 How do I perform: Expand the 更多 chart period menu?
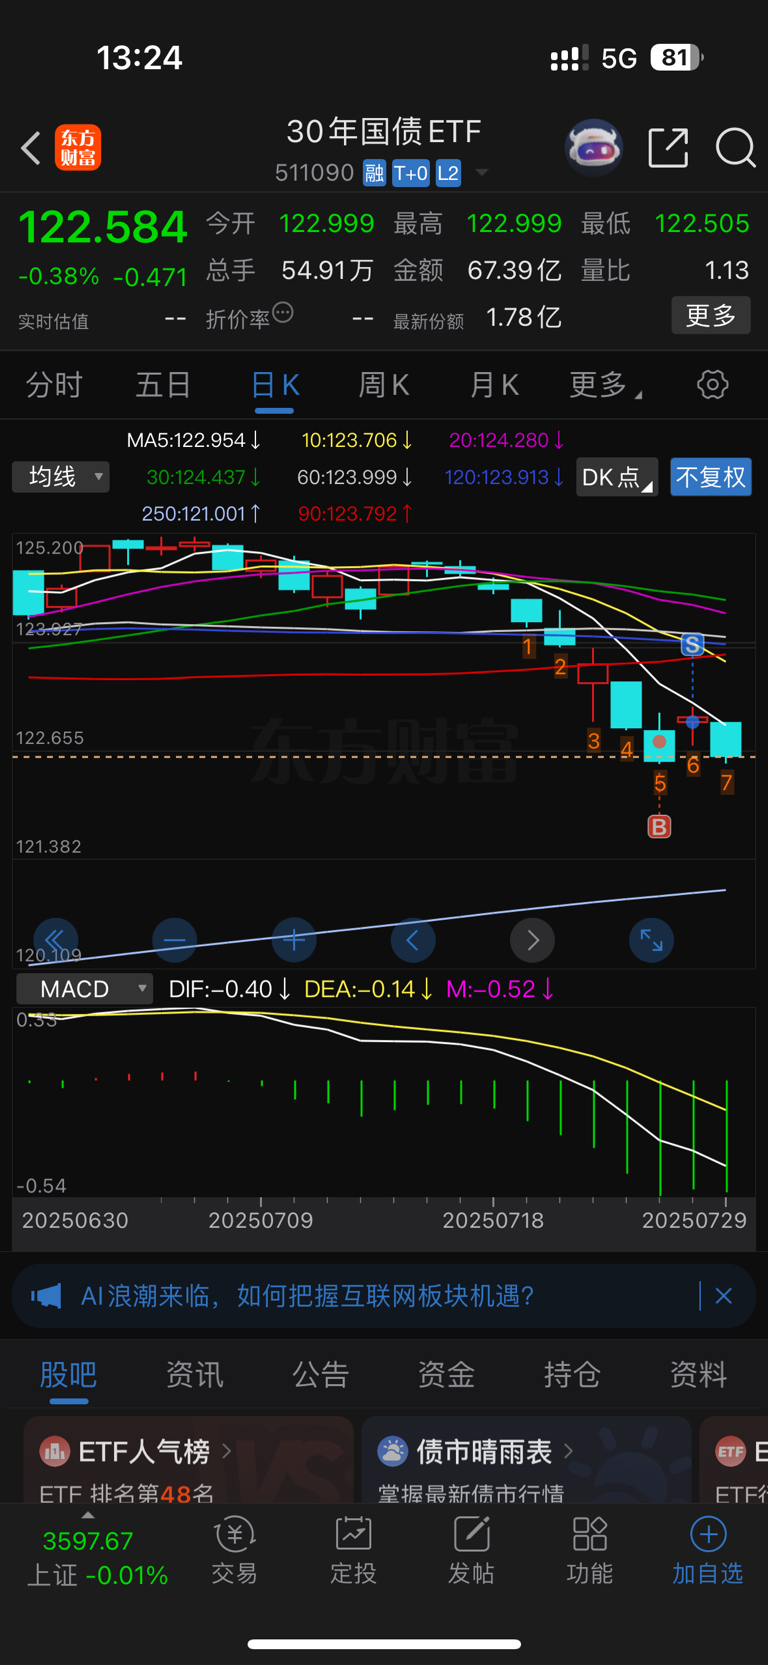605,385
